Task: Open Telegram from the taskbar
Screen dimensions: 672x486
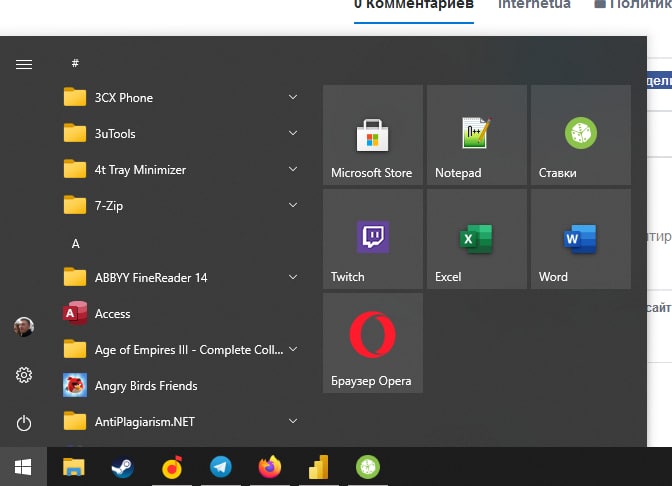Action: (x=221, y=467)
